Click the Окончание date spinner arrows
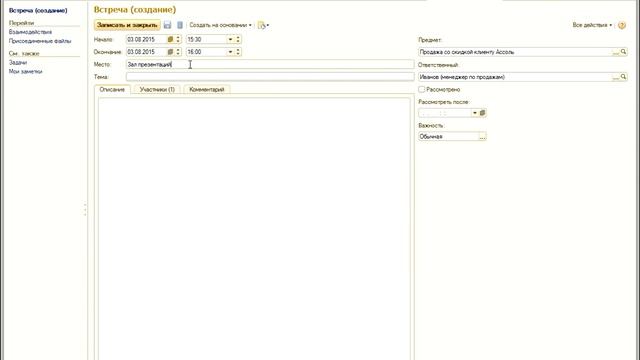The width and height of the screenshot is (640, 360). click(178, 52)
